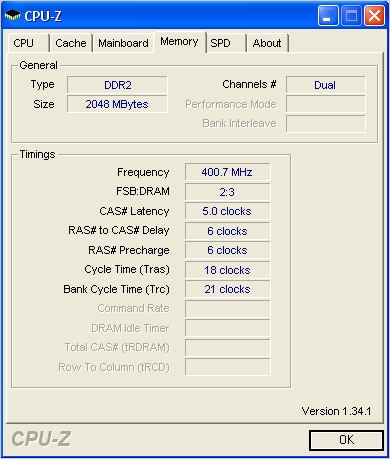Click the Bank Interleave label

click(239, 123)
